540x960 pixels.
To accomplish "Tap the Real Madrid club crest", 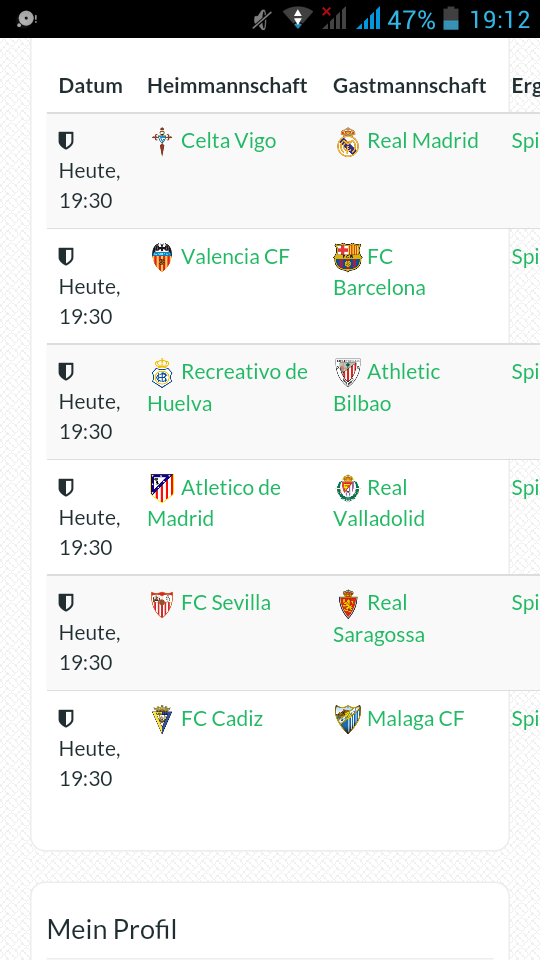I will 348,142.
